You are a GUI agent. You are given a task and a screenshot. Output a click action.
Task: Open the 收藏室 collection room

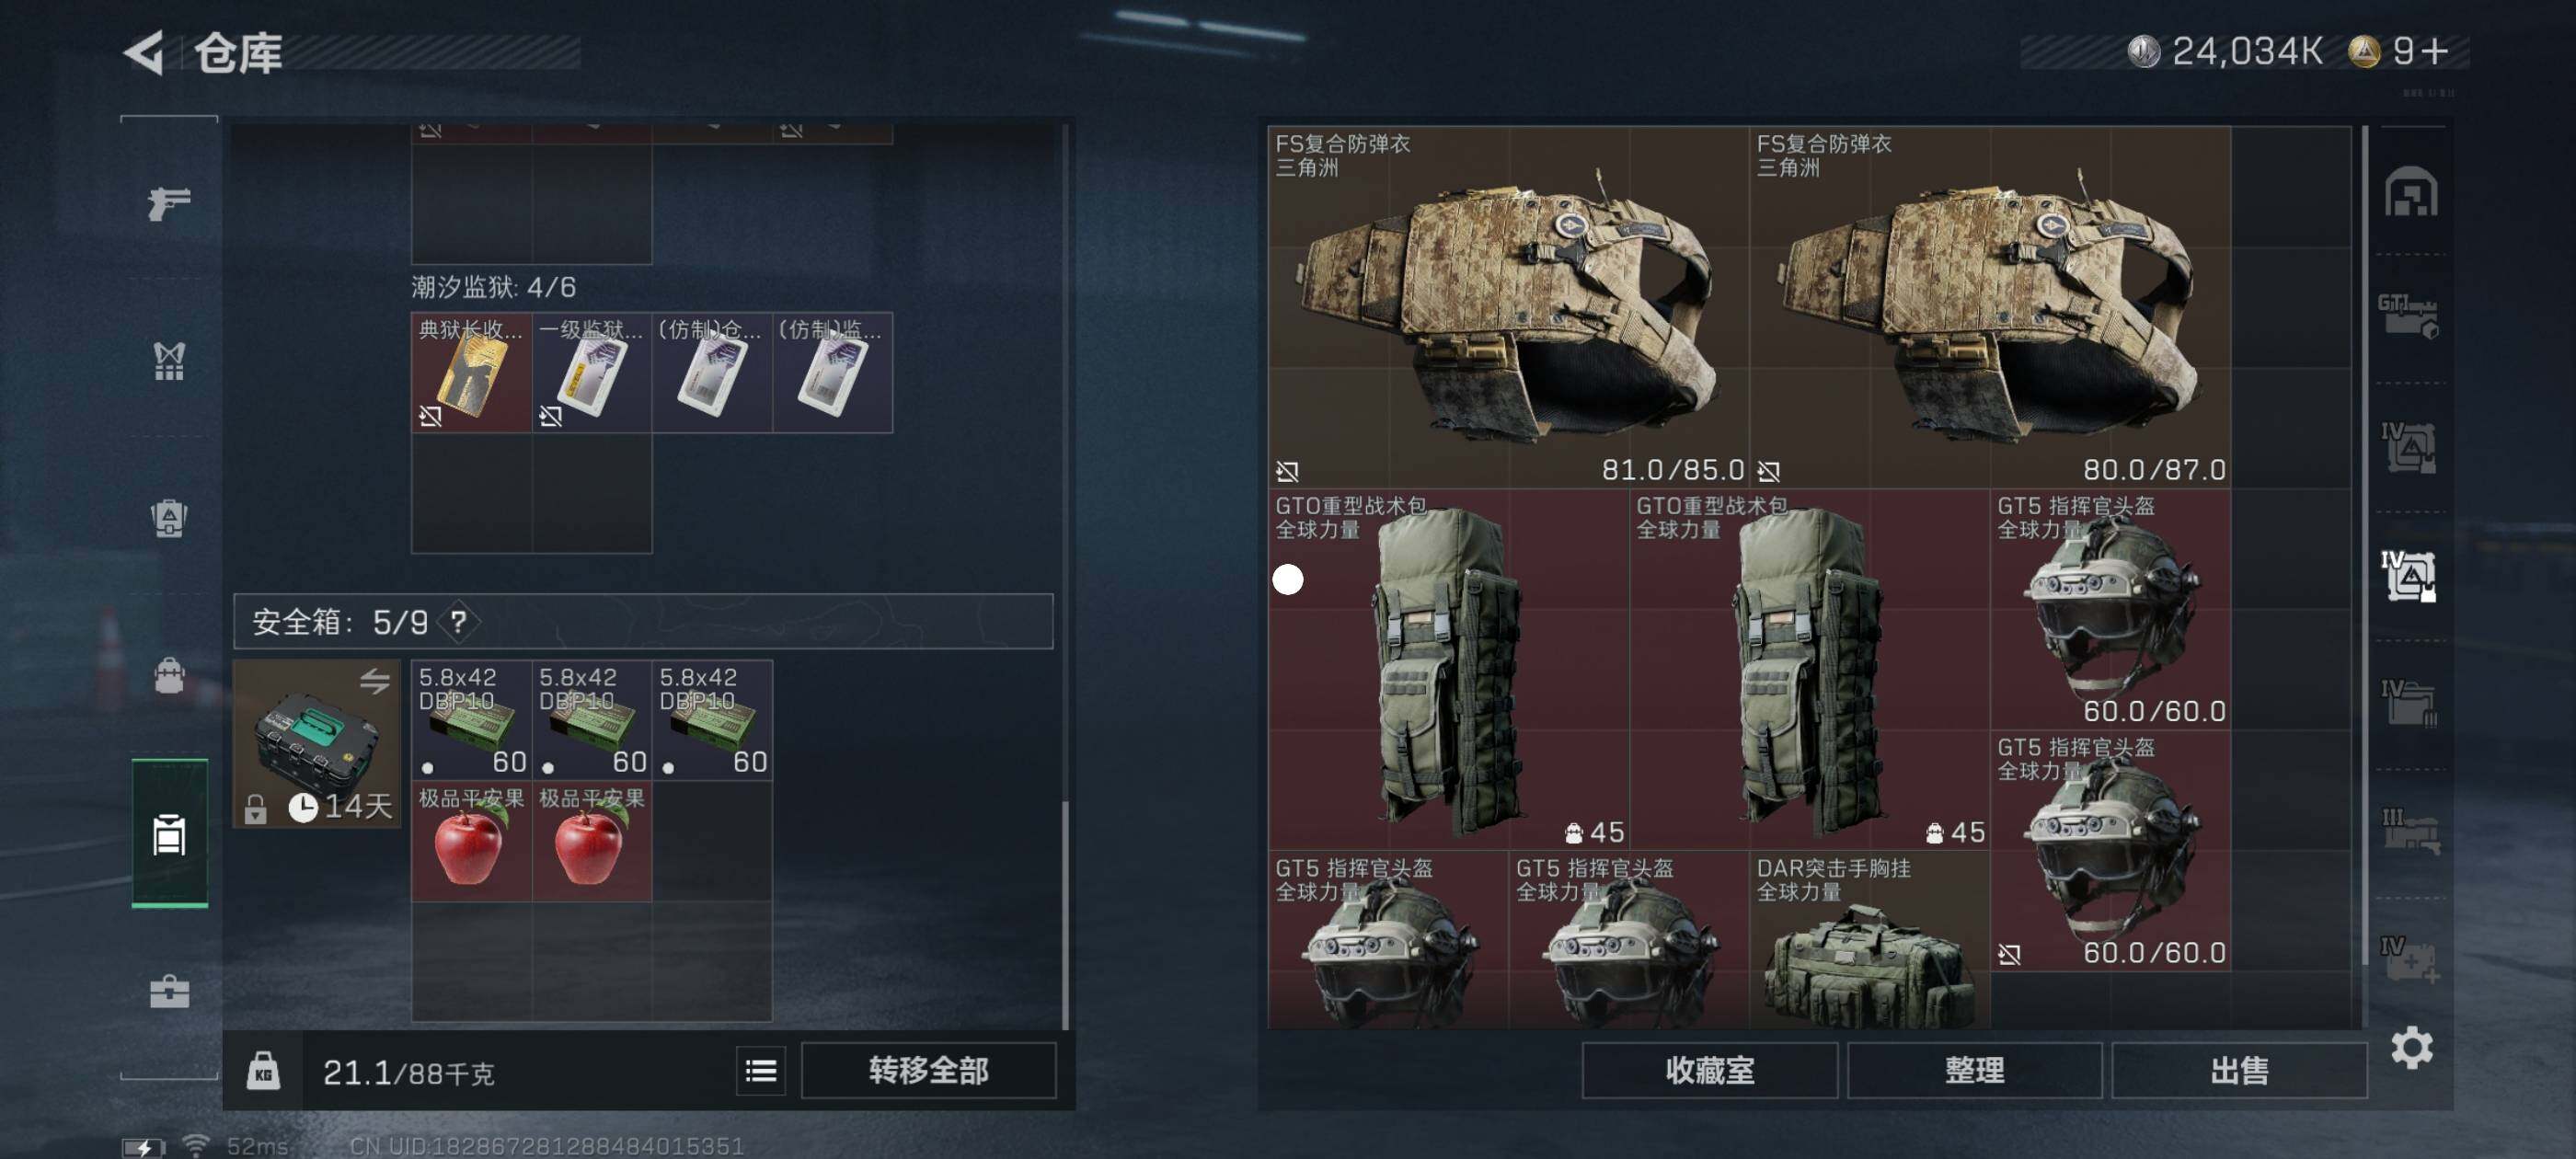tap(1709, 1071)
